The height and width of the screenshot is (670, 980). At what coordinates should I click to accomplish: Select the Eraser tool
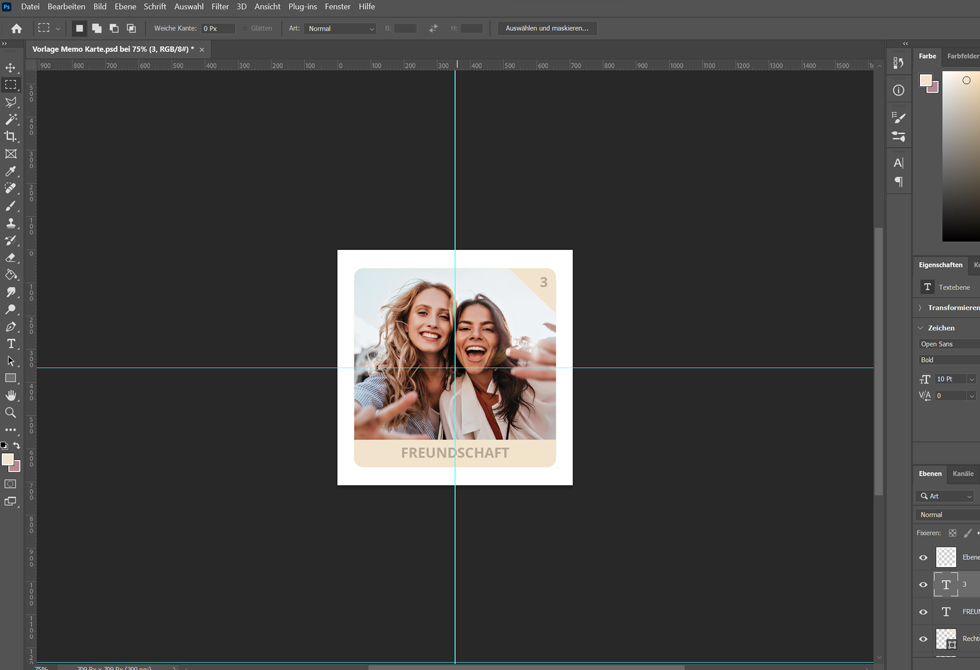pos(11,258)
